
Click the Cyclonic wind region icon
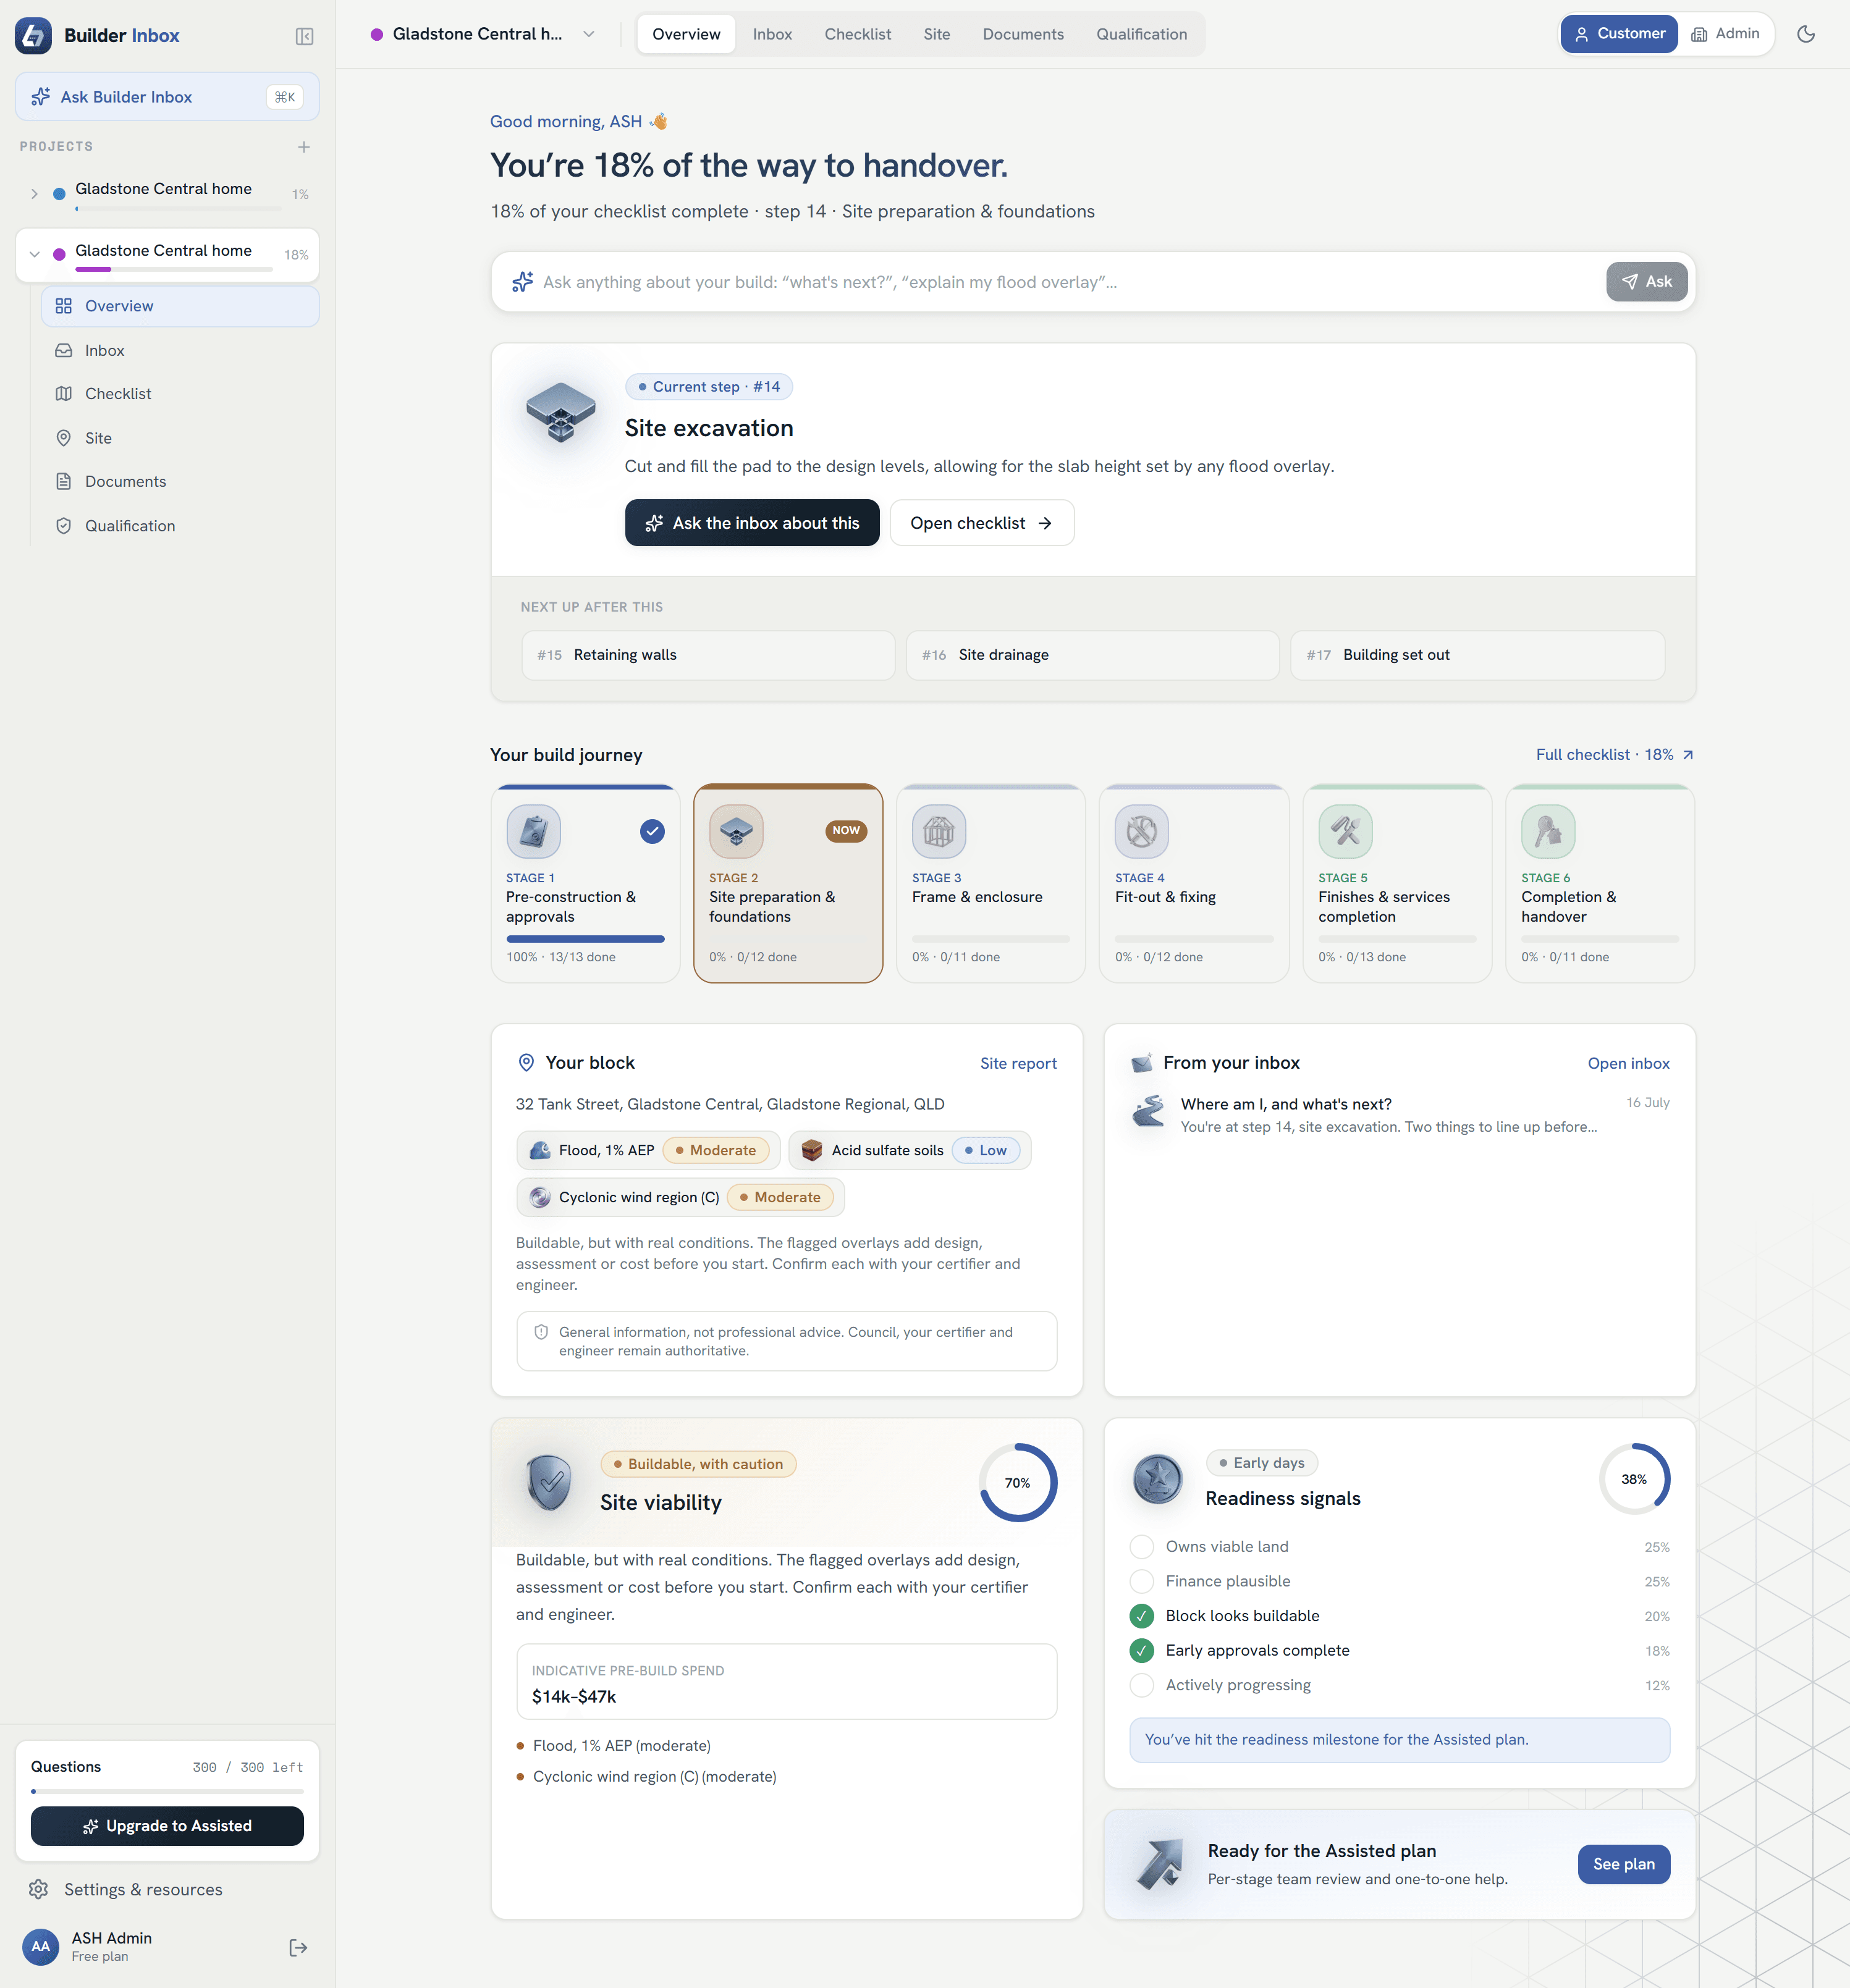pos(540,1197)
